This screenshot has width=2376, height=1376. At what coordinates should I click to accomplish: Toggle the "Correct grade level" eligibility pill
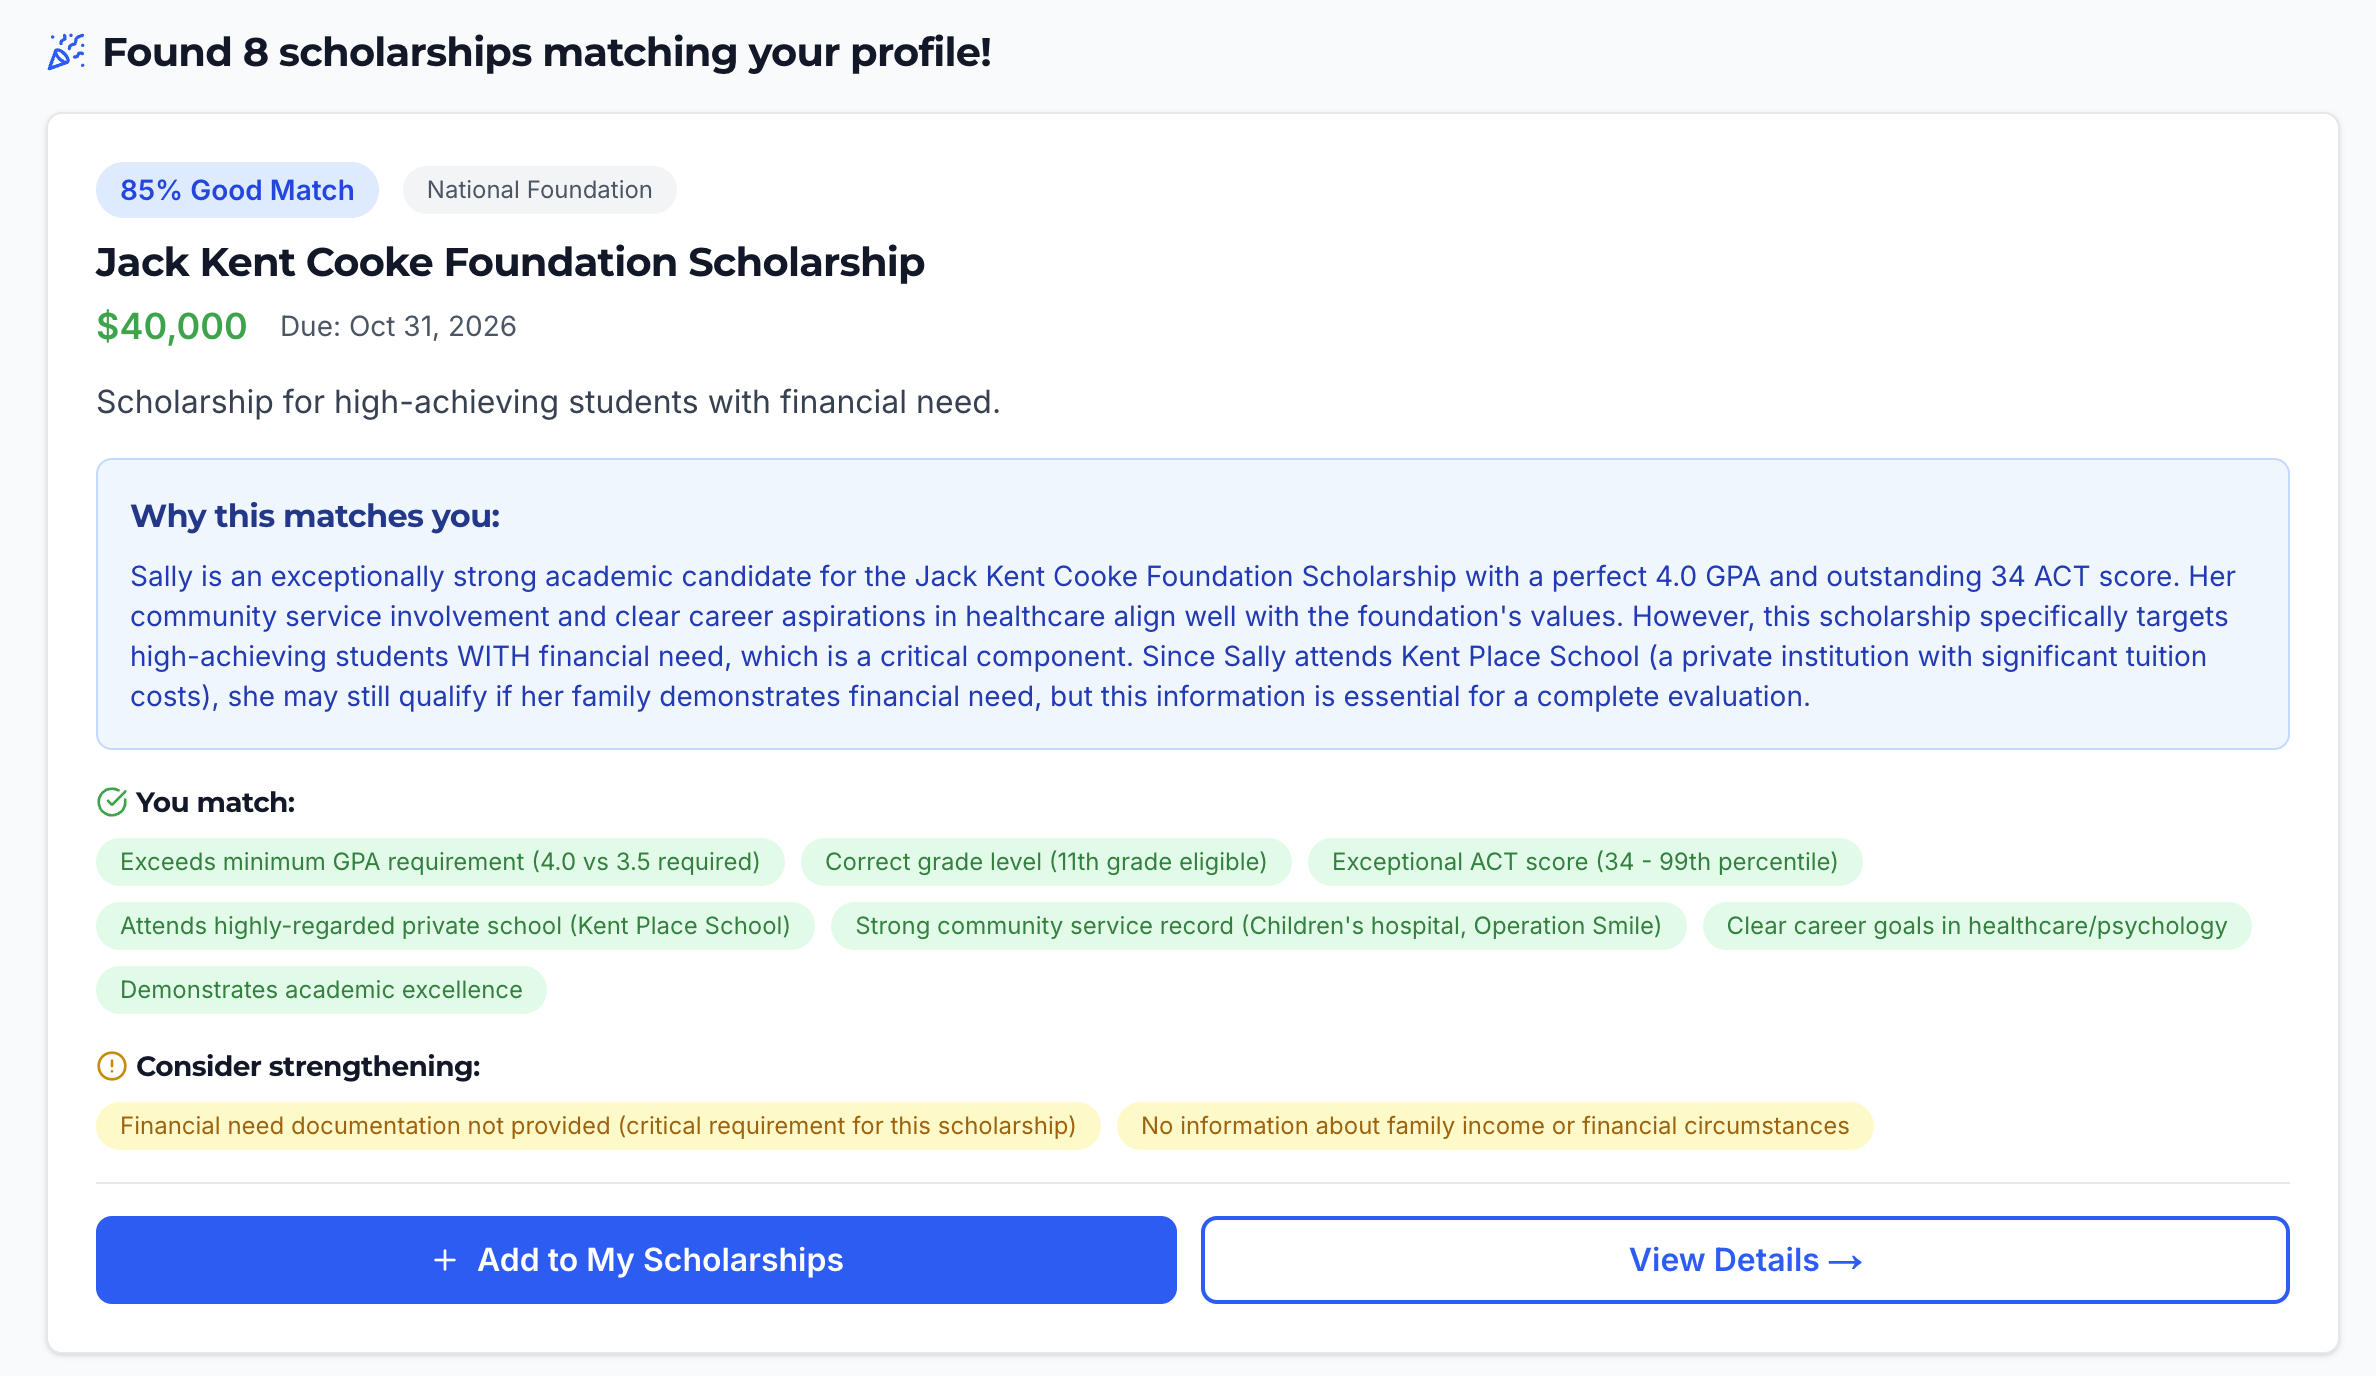tap(1045, 861)
